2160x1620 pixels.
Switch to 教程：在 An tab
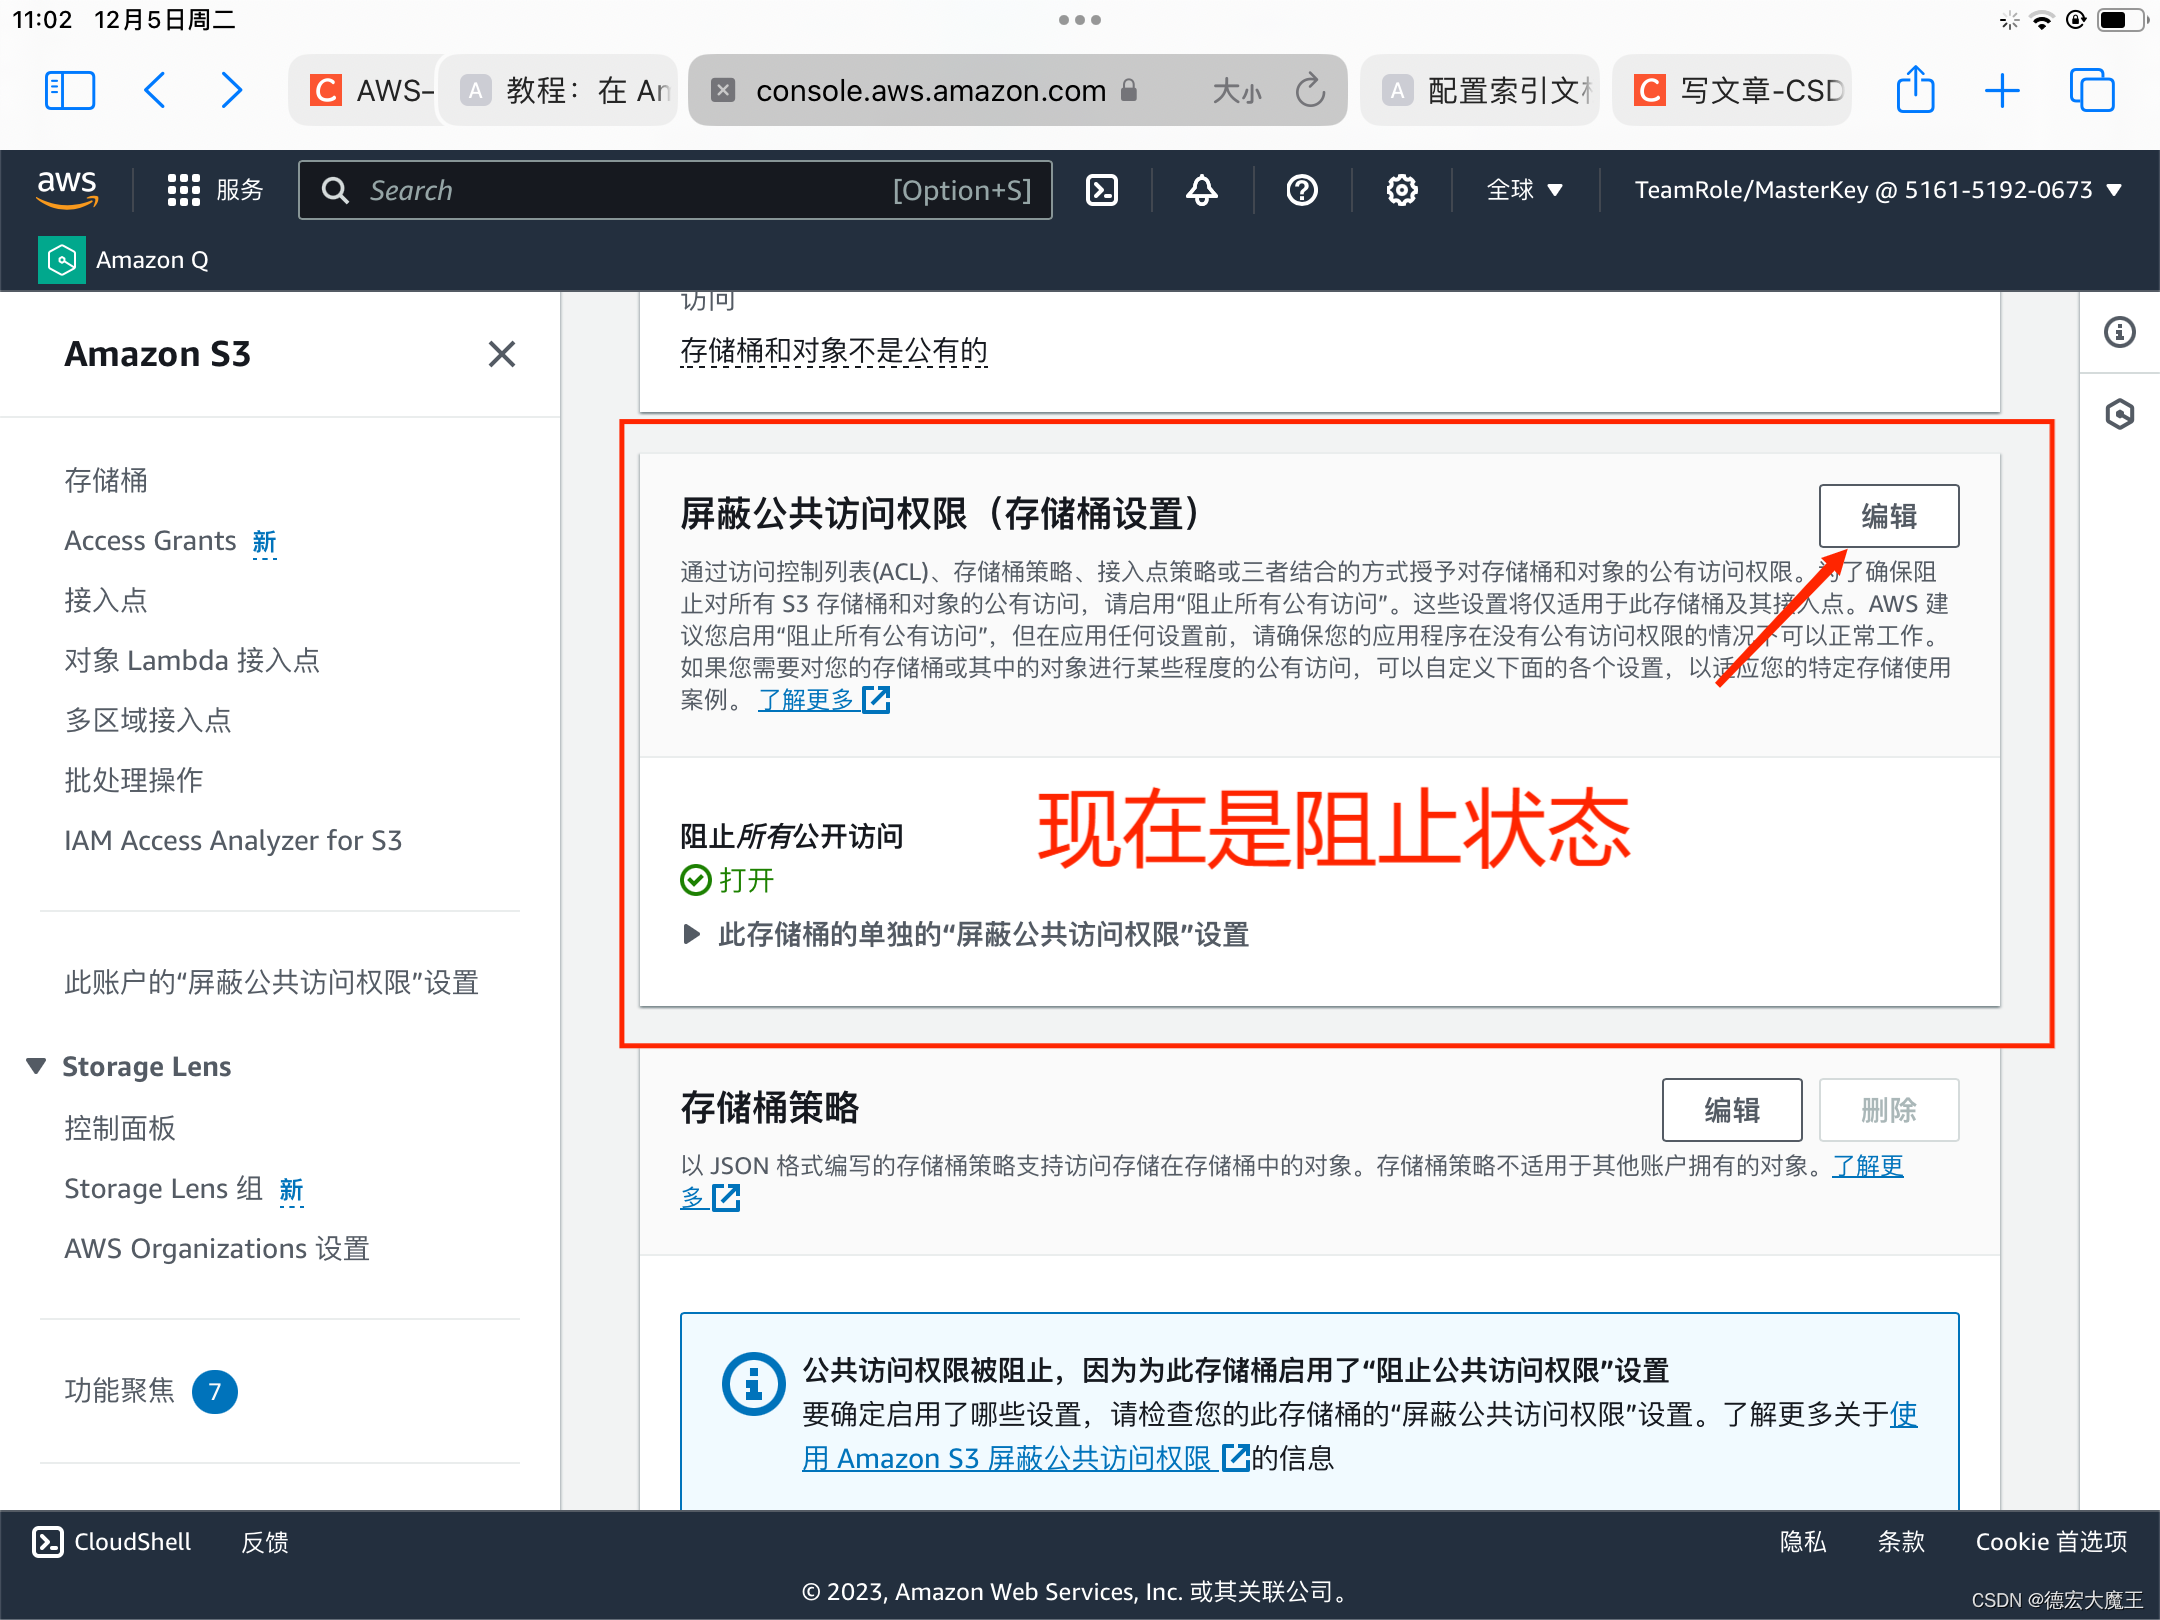[x=560, y=91]
